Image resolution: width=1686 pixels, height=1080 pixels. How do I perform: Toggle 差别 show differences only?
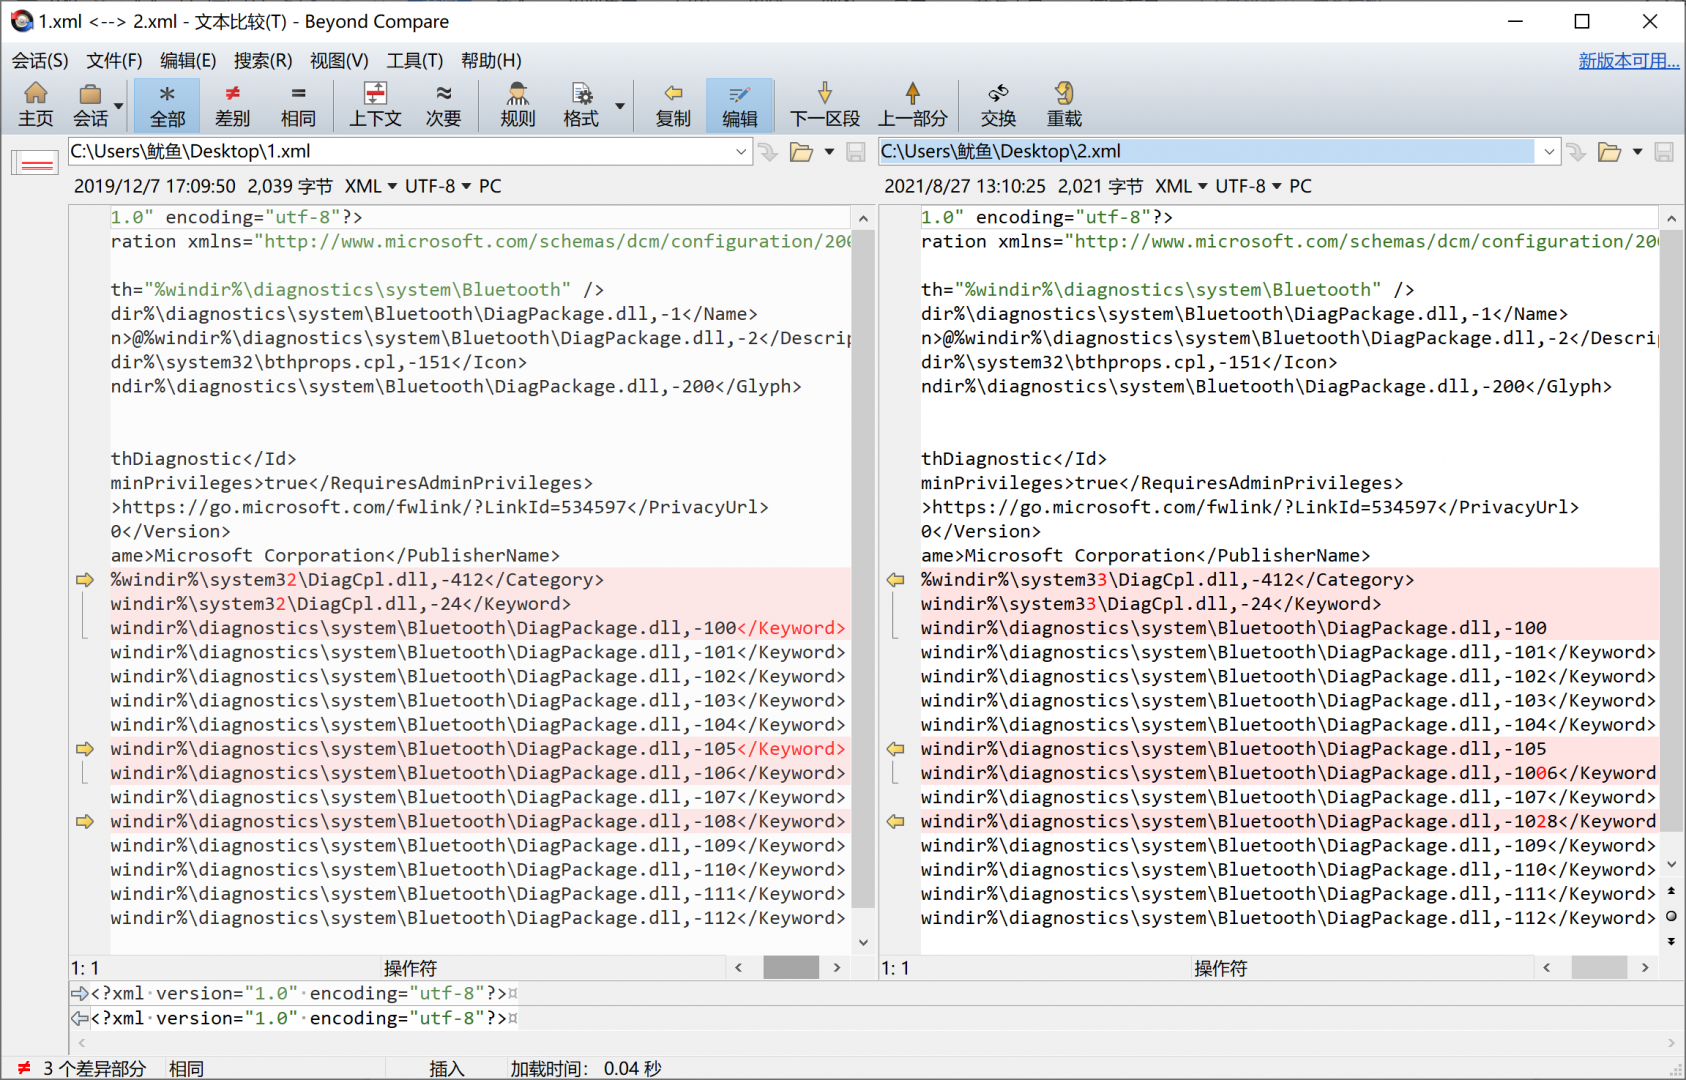click(x=232, y=105)
